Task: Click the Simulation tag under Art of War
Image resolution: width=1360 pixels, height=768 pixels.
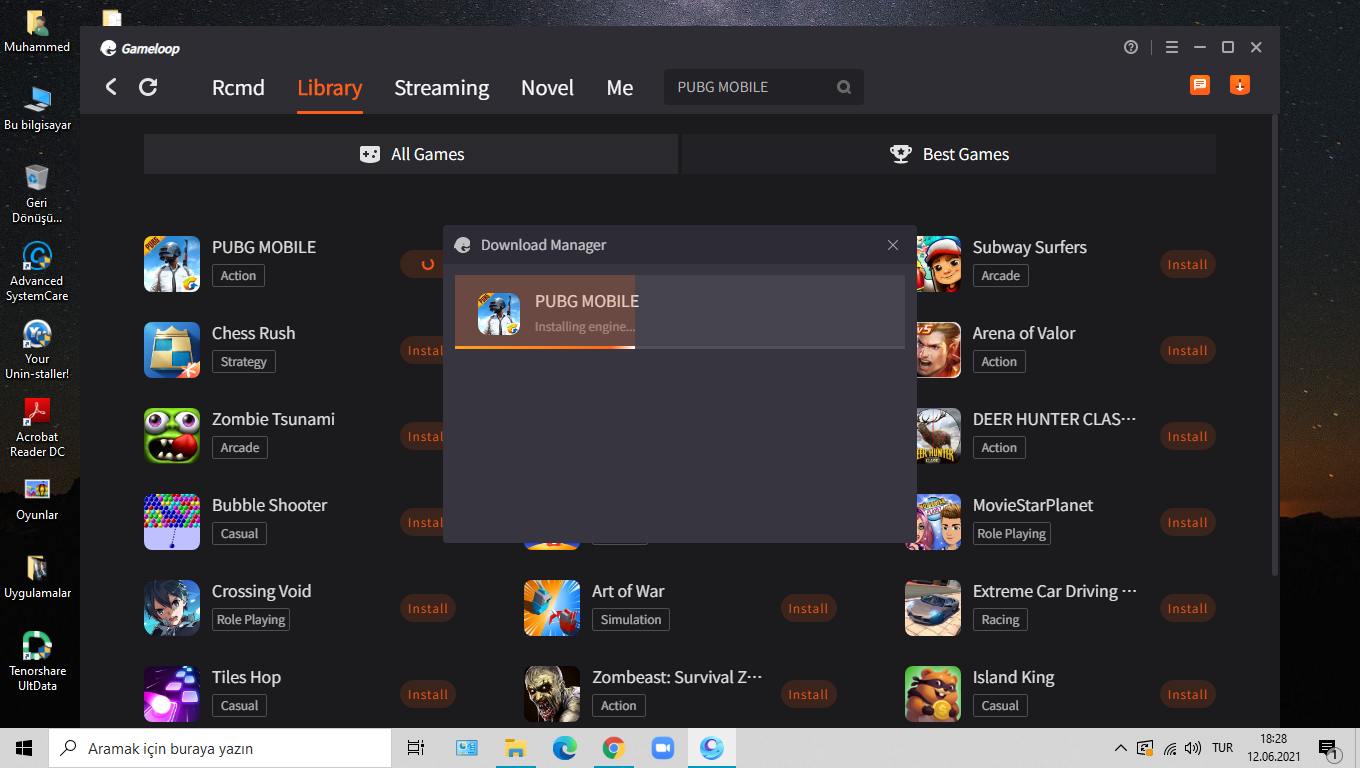Action: coord(631,620)
